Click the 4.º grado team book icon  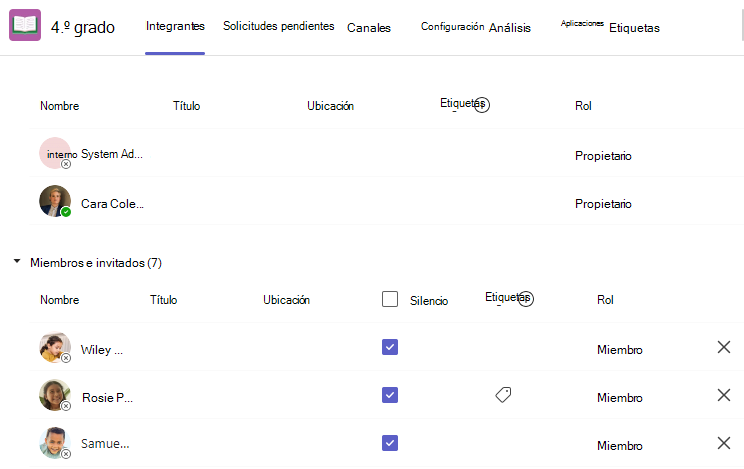click(25, 25)
